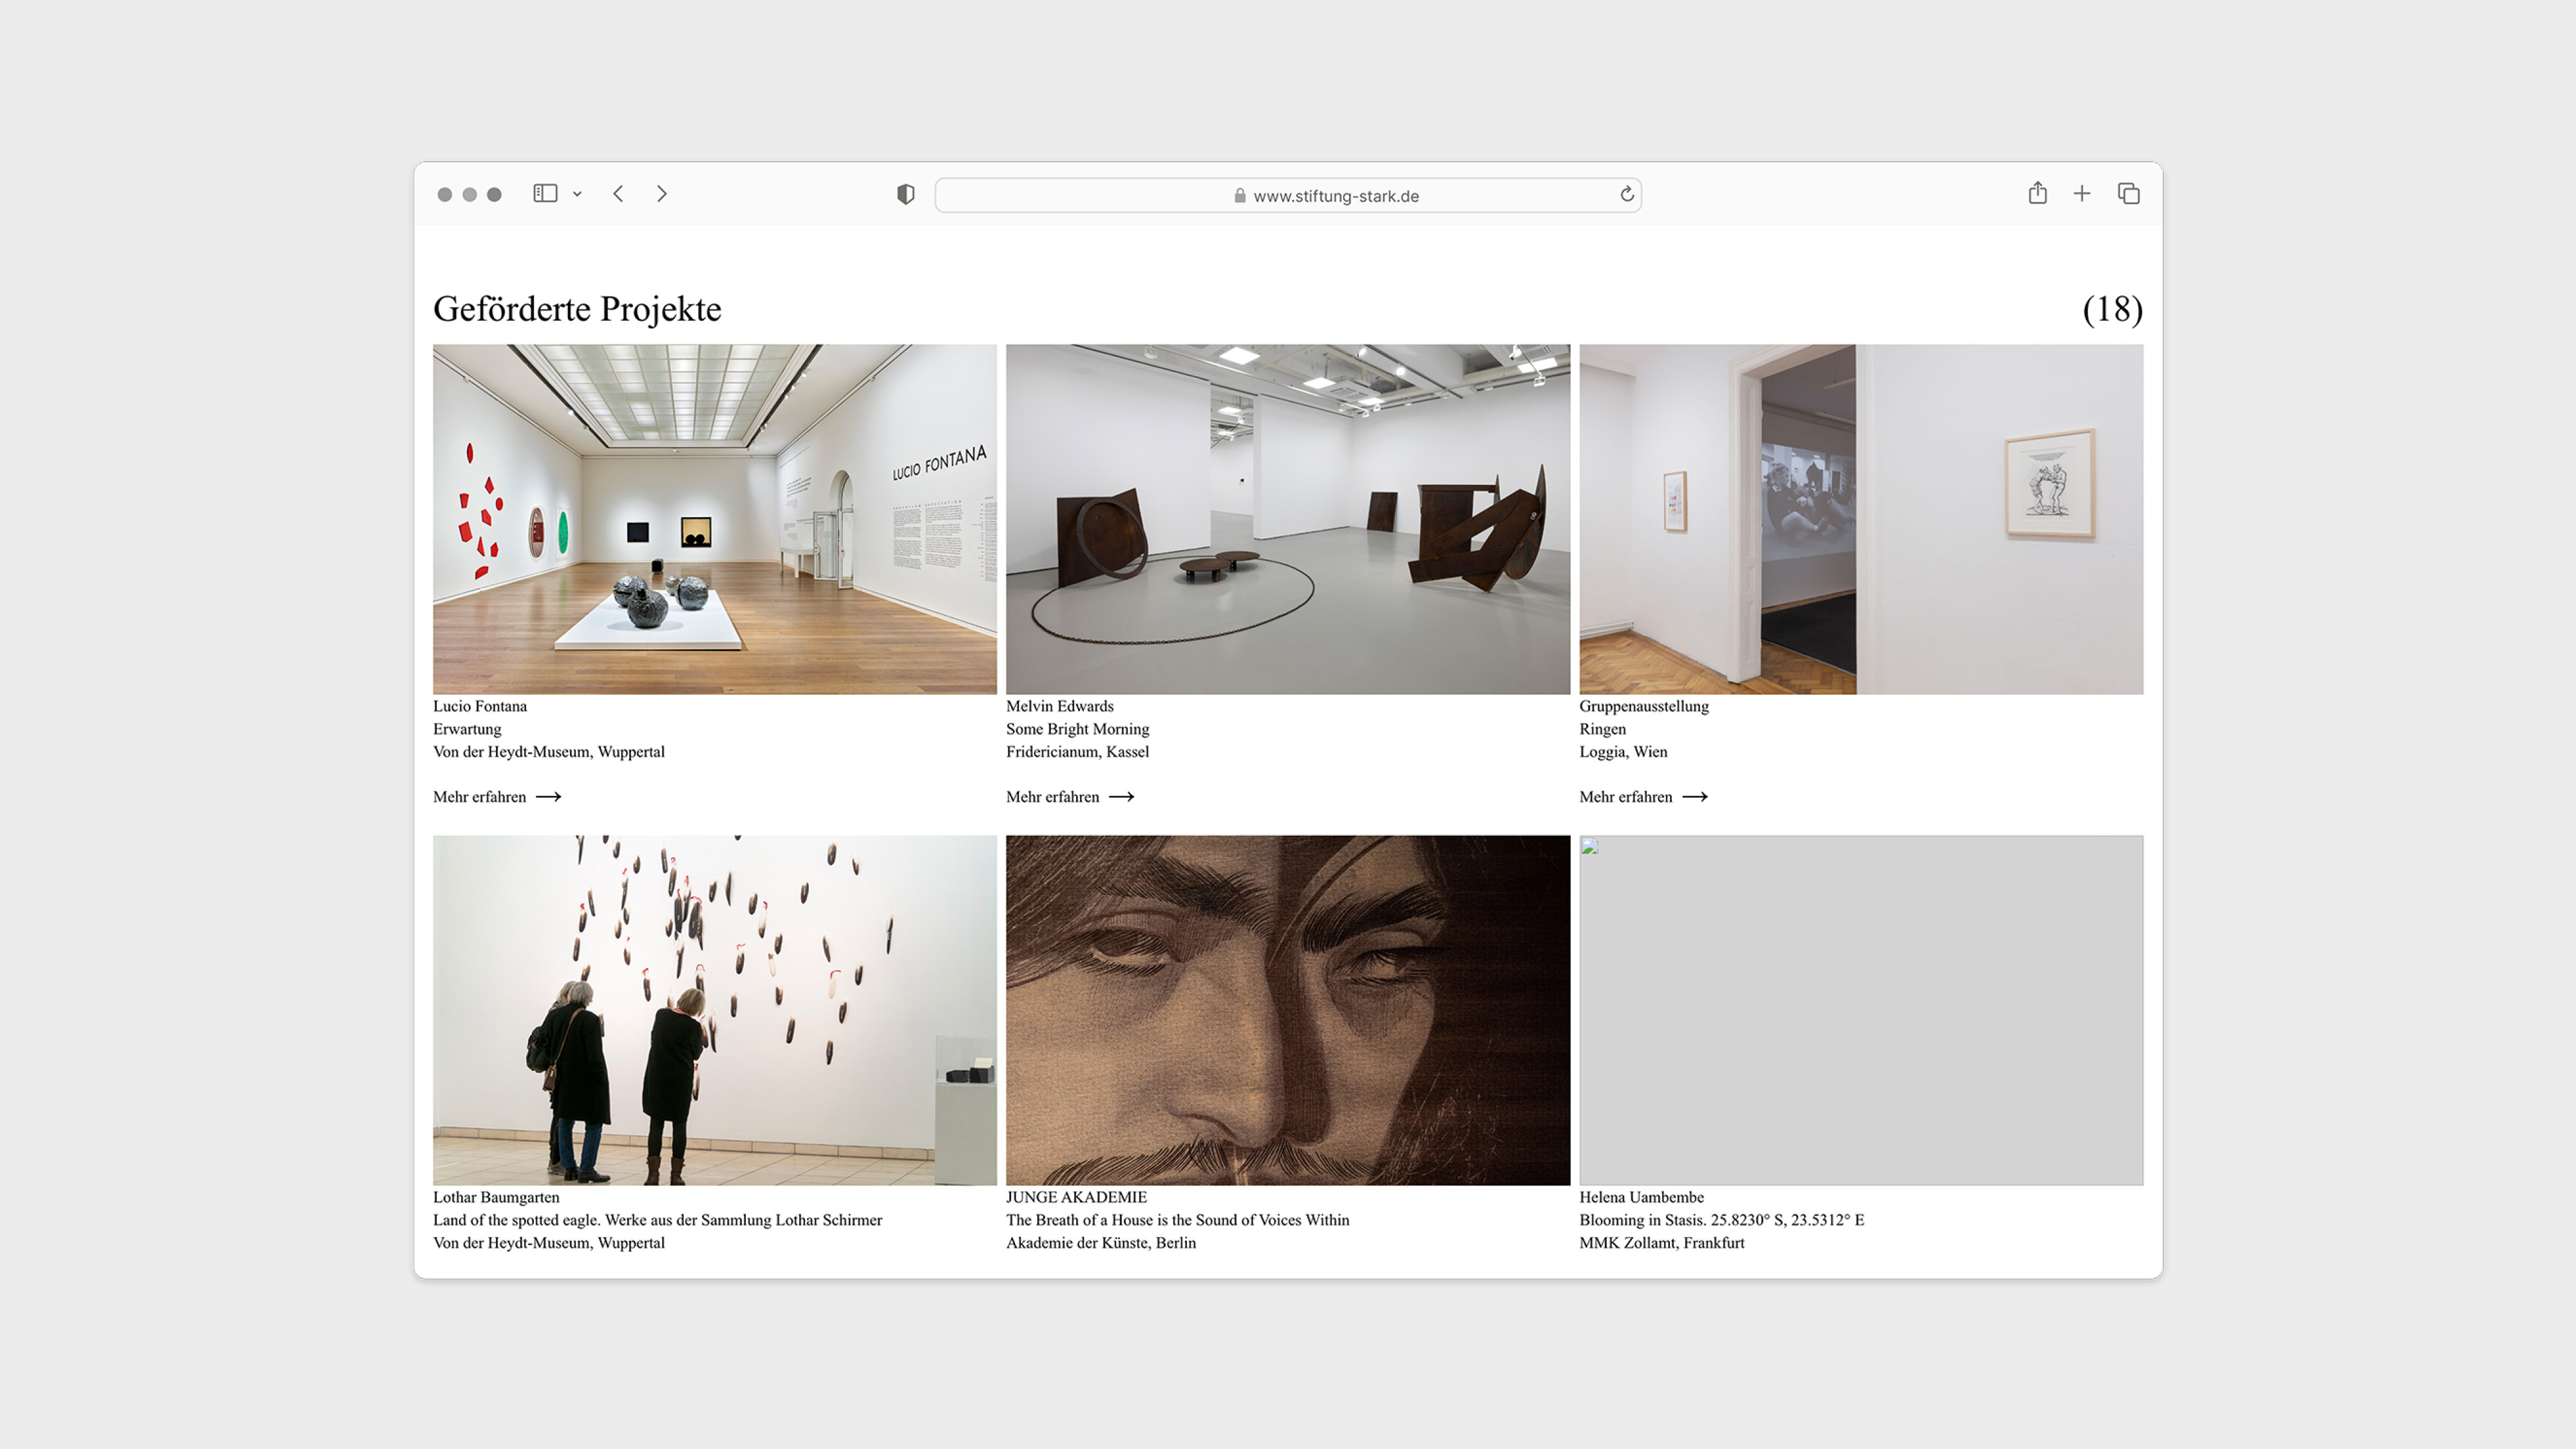
Task: Click The Breath of a House title
Action: click(x=1178, y=1220)
